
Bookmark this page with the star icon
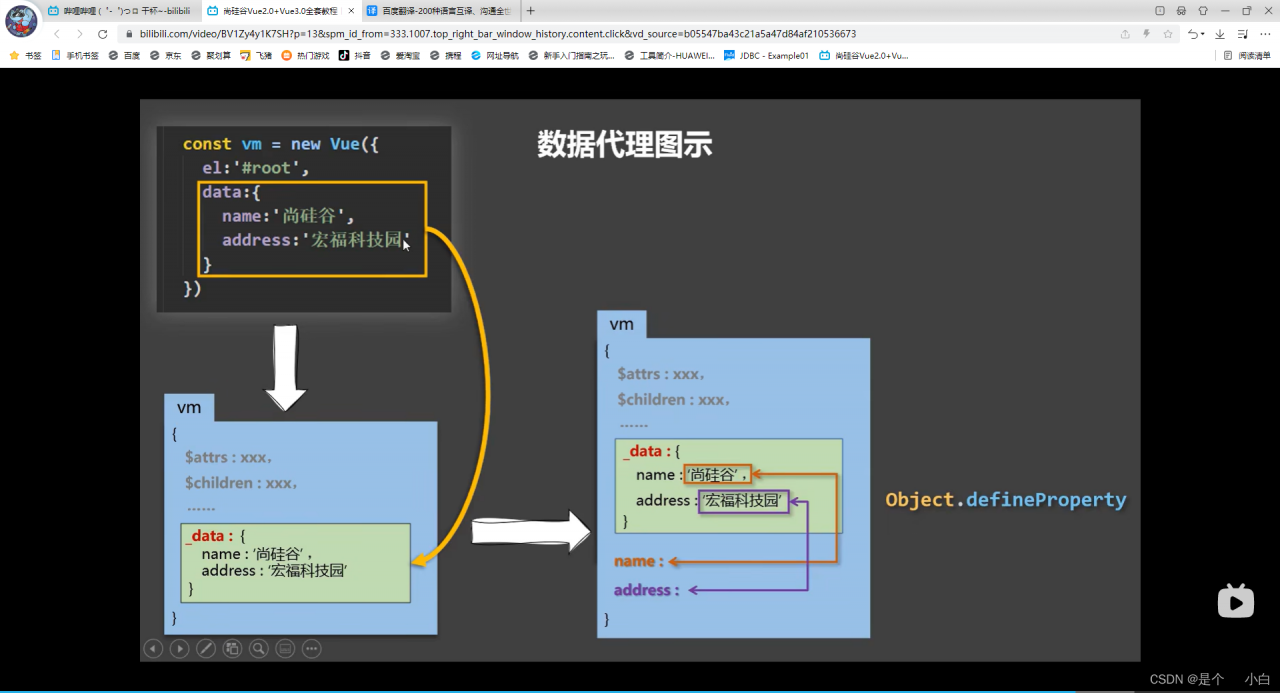click(1167, 33)
